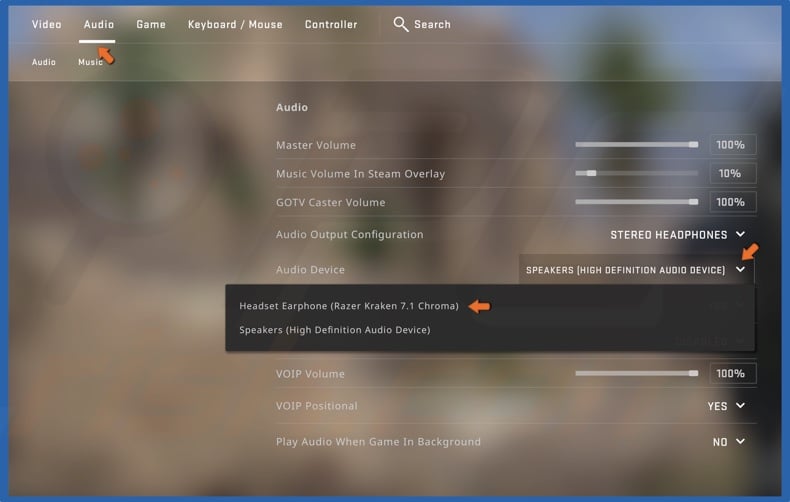This screenshot has height=502, width=790.
Task: Open Play Audio When Game In Background dropdown
Action: tap(729, 442)
